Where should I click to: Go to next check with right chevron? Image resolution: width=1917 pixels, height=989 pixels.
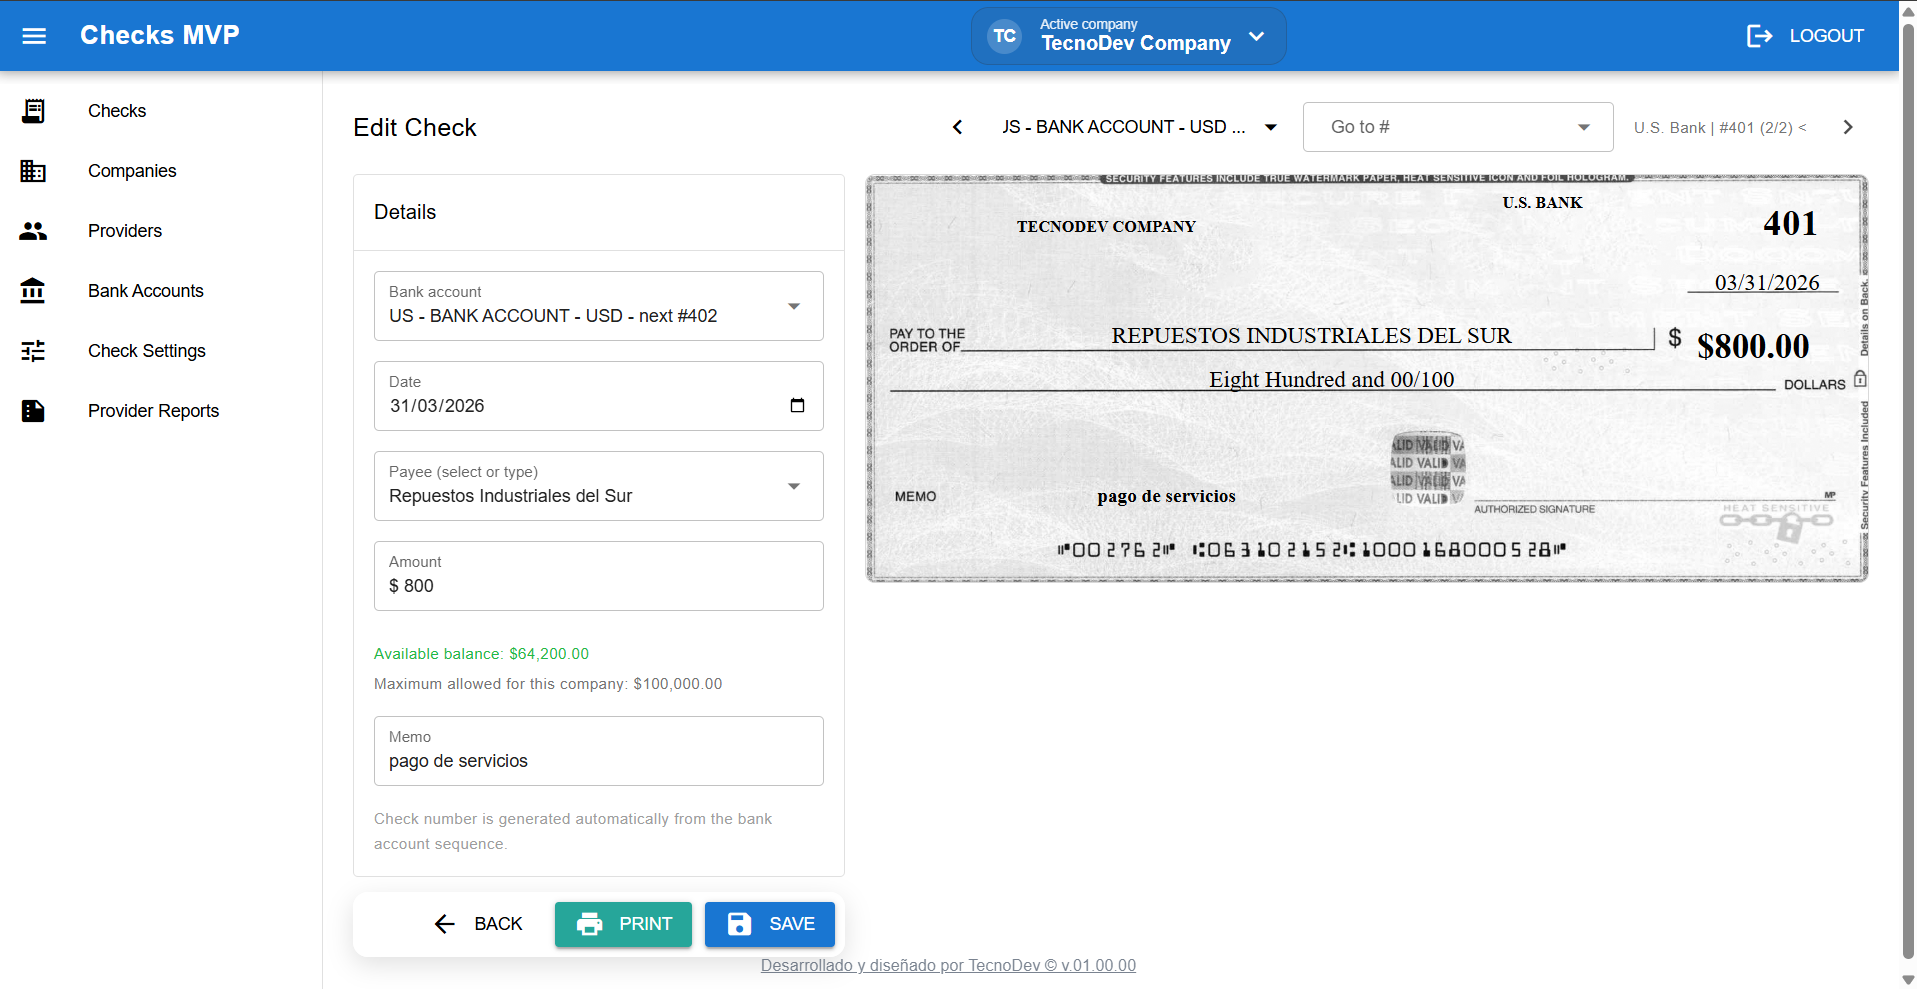tap(1847, 127)
